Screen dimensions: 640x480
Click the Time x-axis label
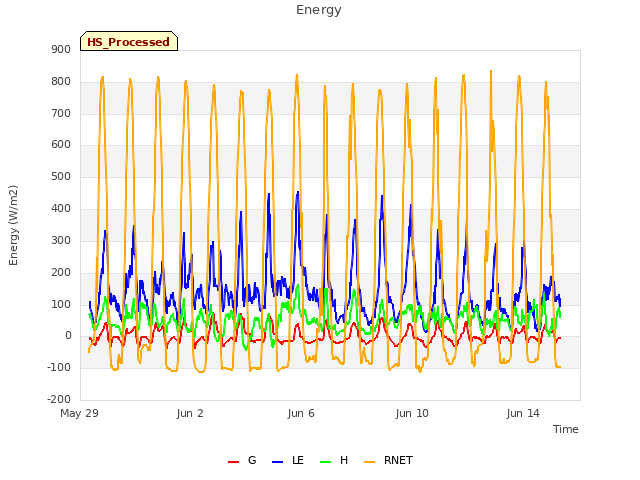click(565, 429)
